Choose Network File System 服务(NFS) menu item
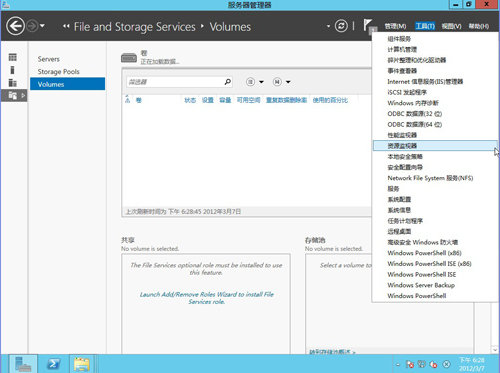500x373 pixels. tap(434, 178)
